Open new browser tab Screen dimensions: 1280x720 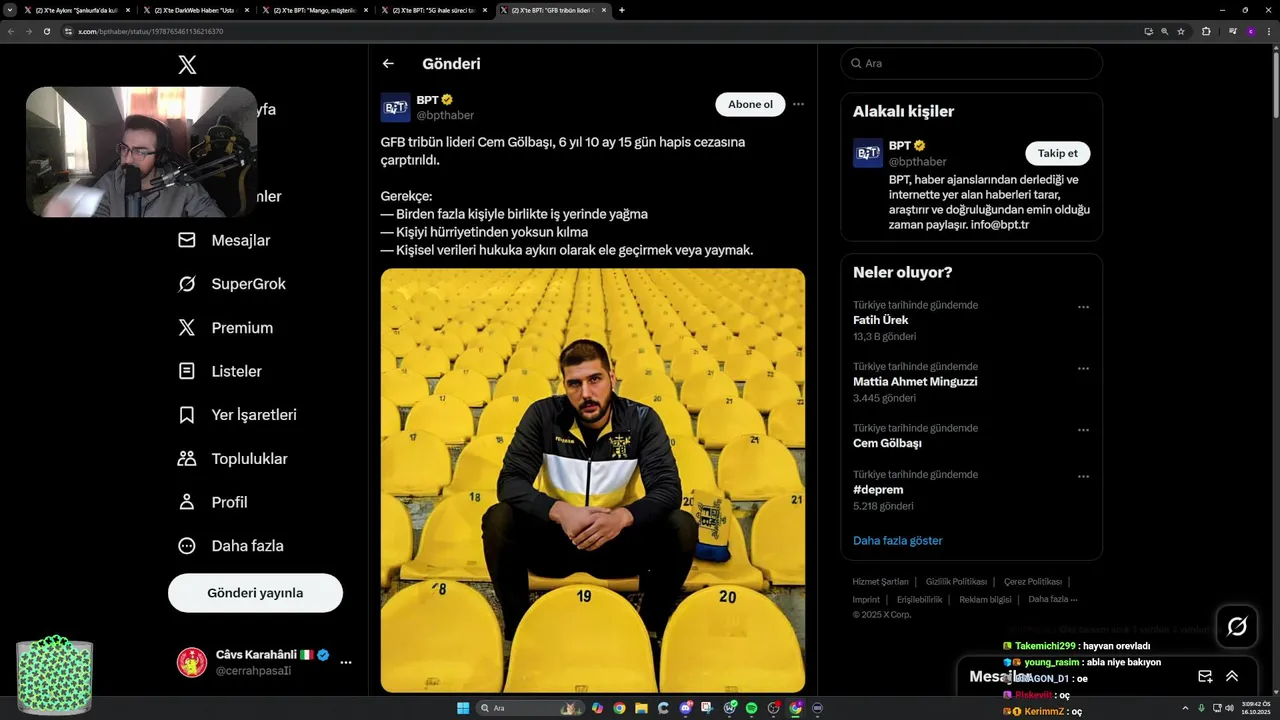[621, 10]
